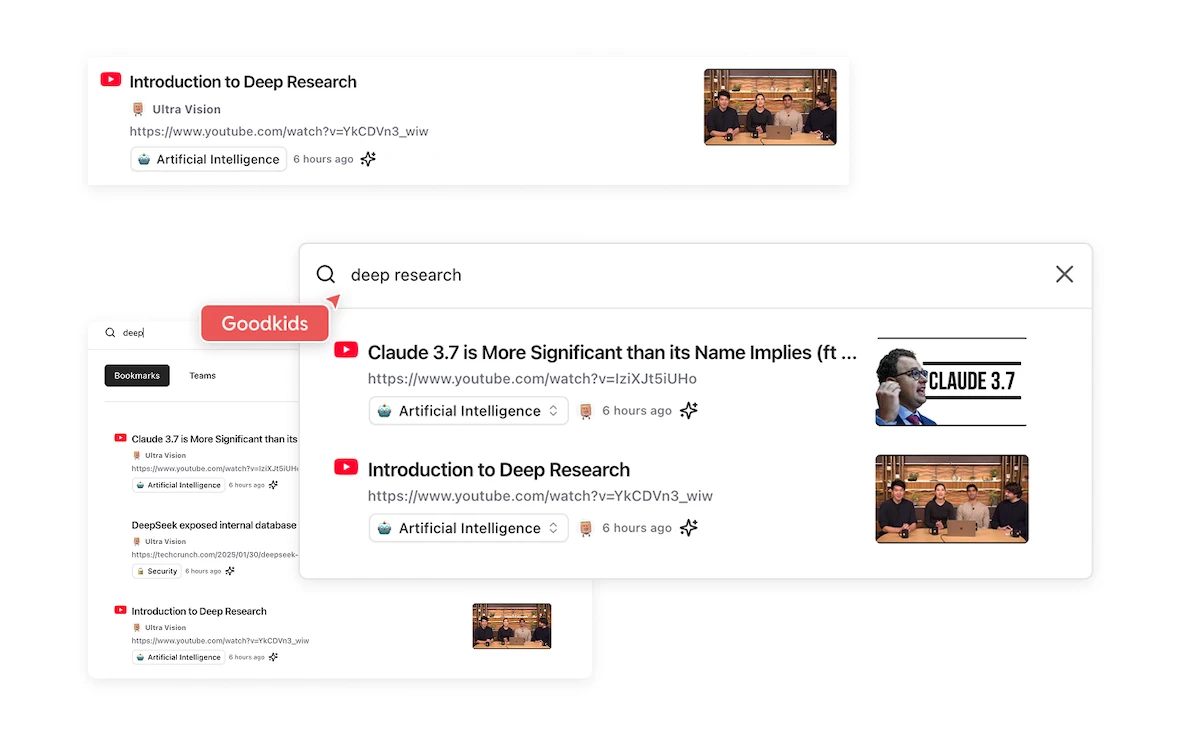
Task: Click the "Ultra Vision" text under the DeepSeek bookmark
Action: pyautogui.click(x=166, y=541)
